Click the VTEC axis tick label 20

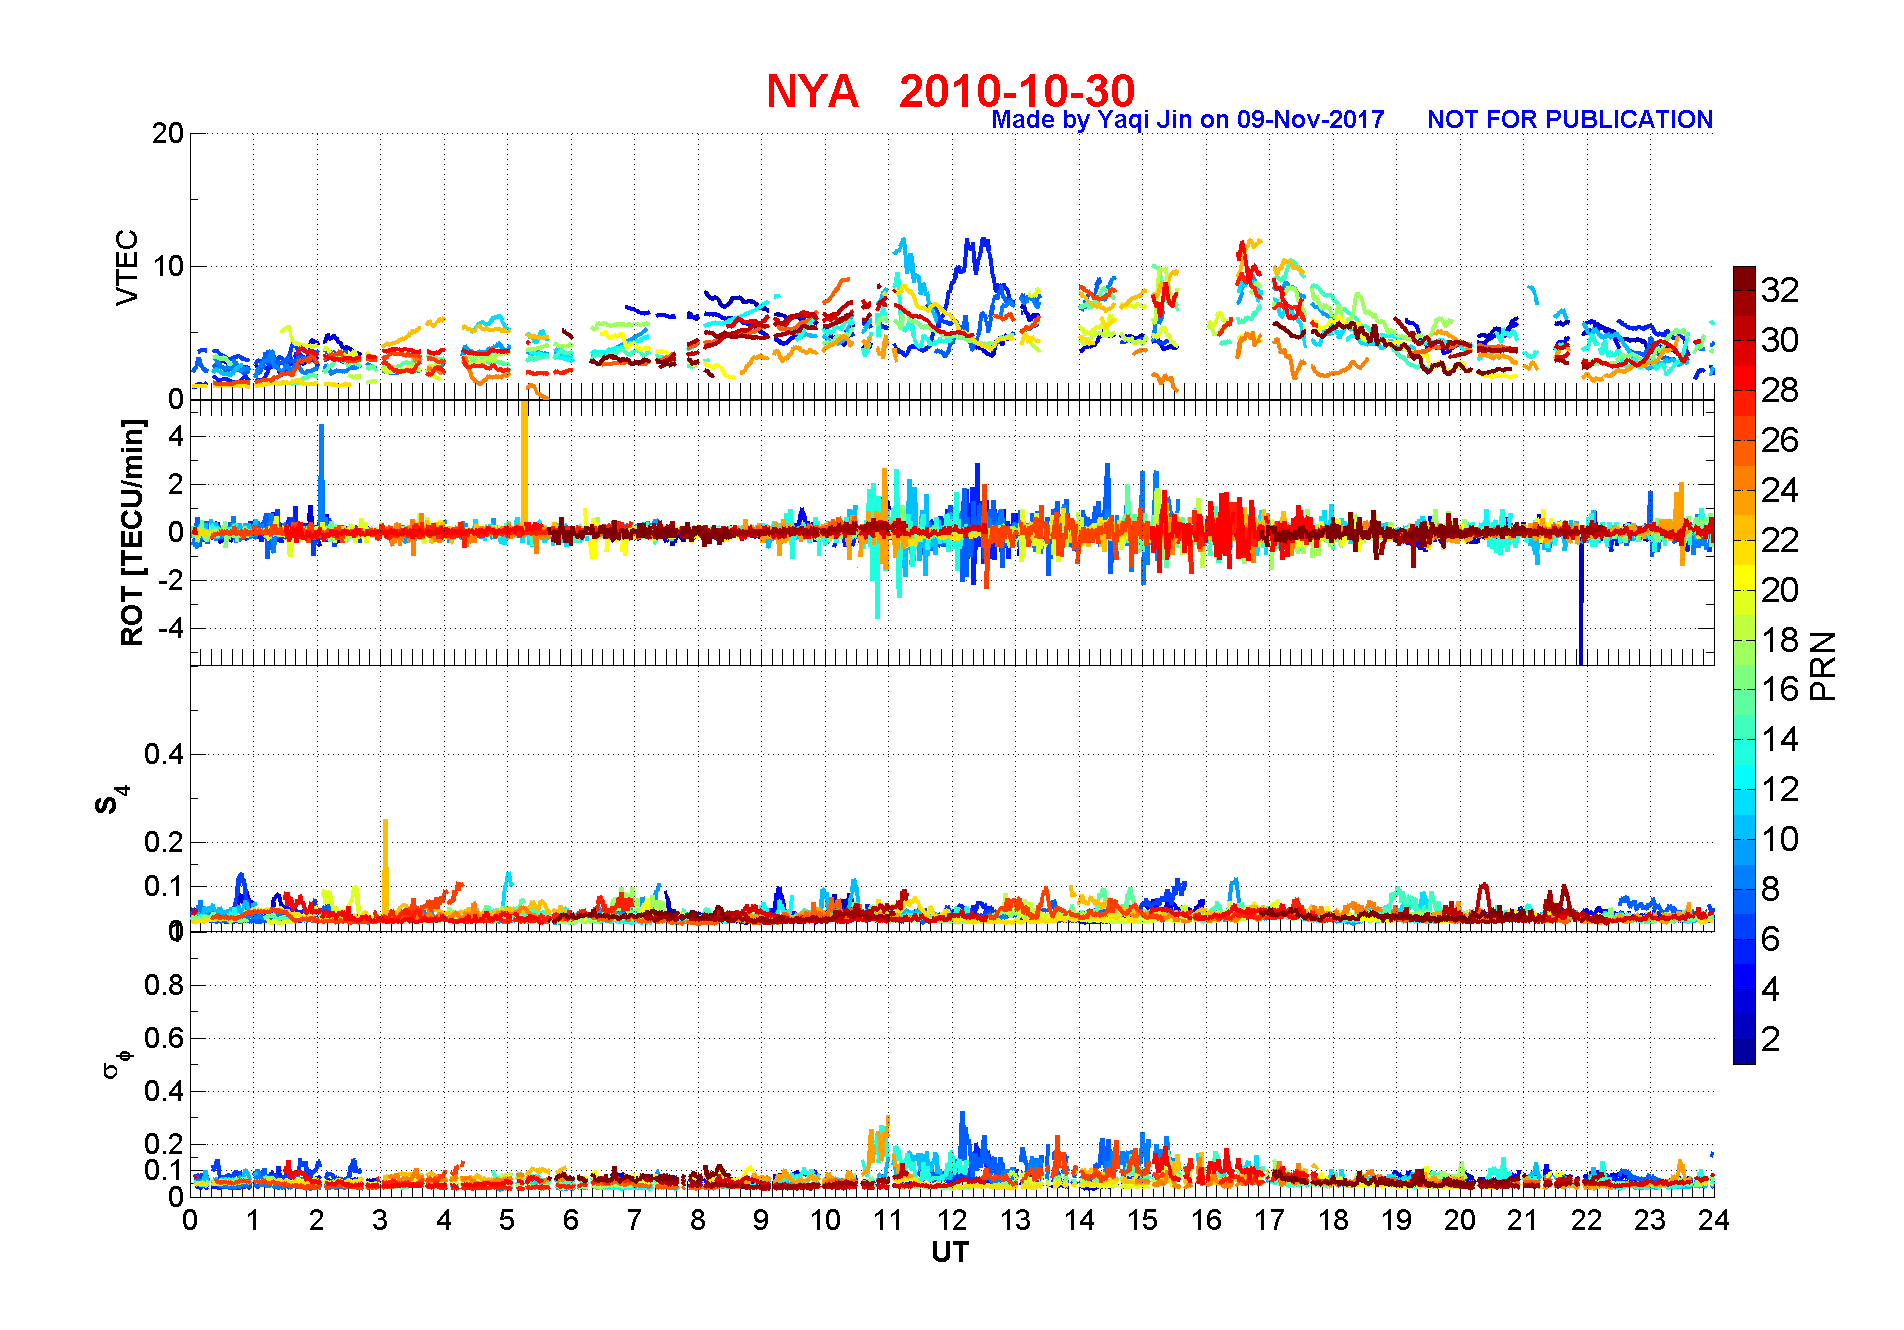167,133
